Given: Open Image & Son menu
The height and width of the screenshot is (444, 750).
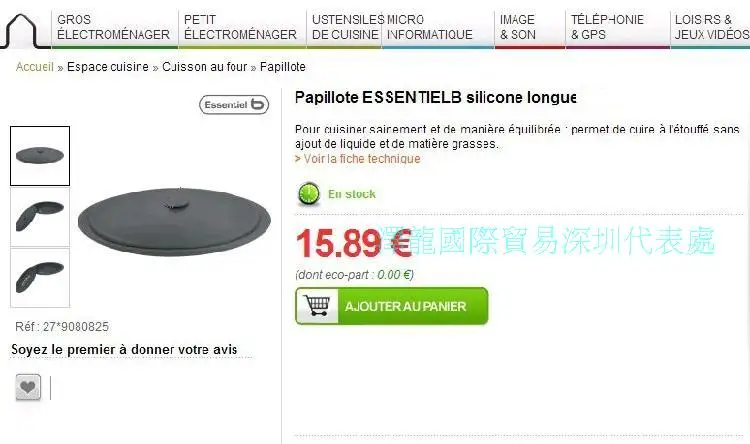Looking at the screenshot, I should coord(518,27).
